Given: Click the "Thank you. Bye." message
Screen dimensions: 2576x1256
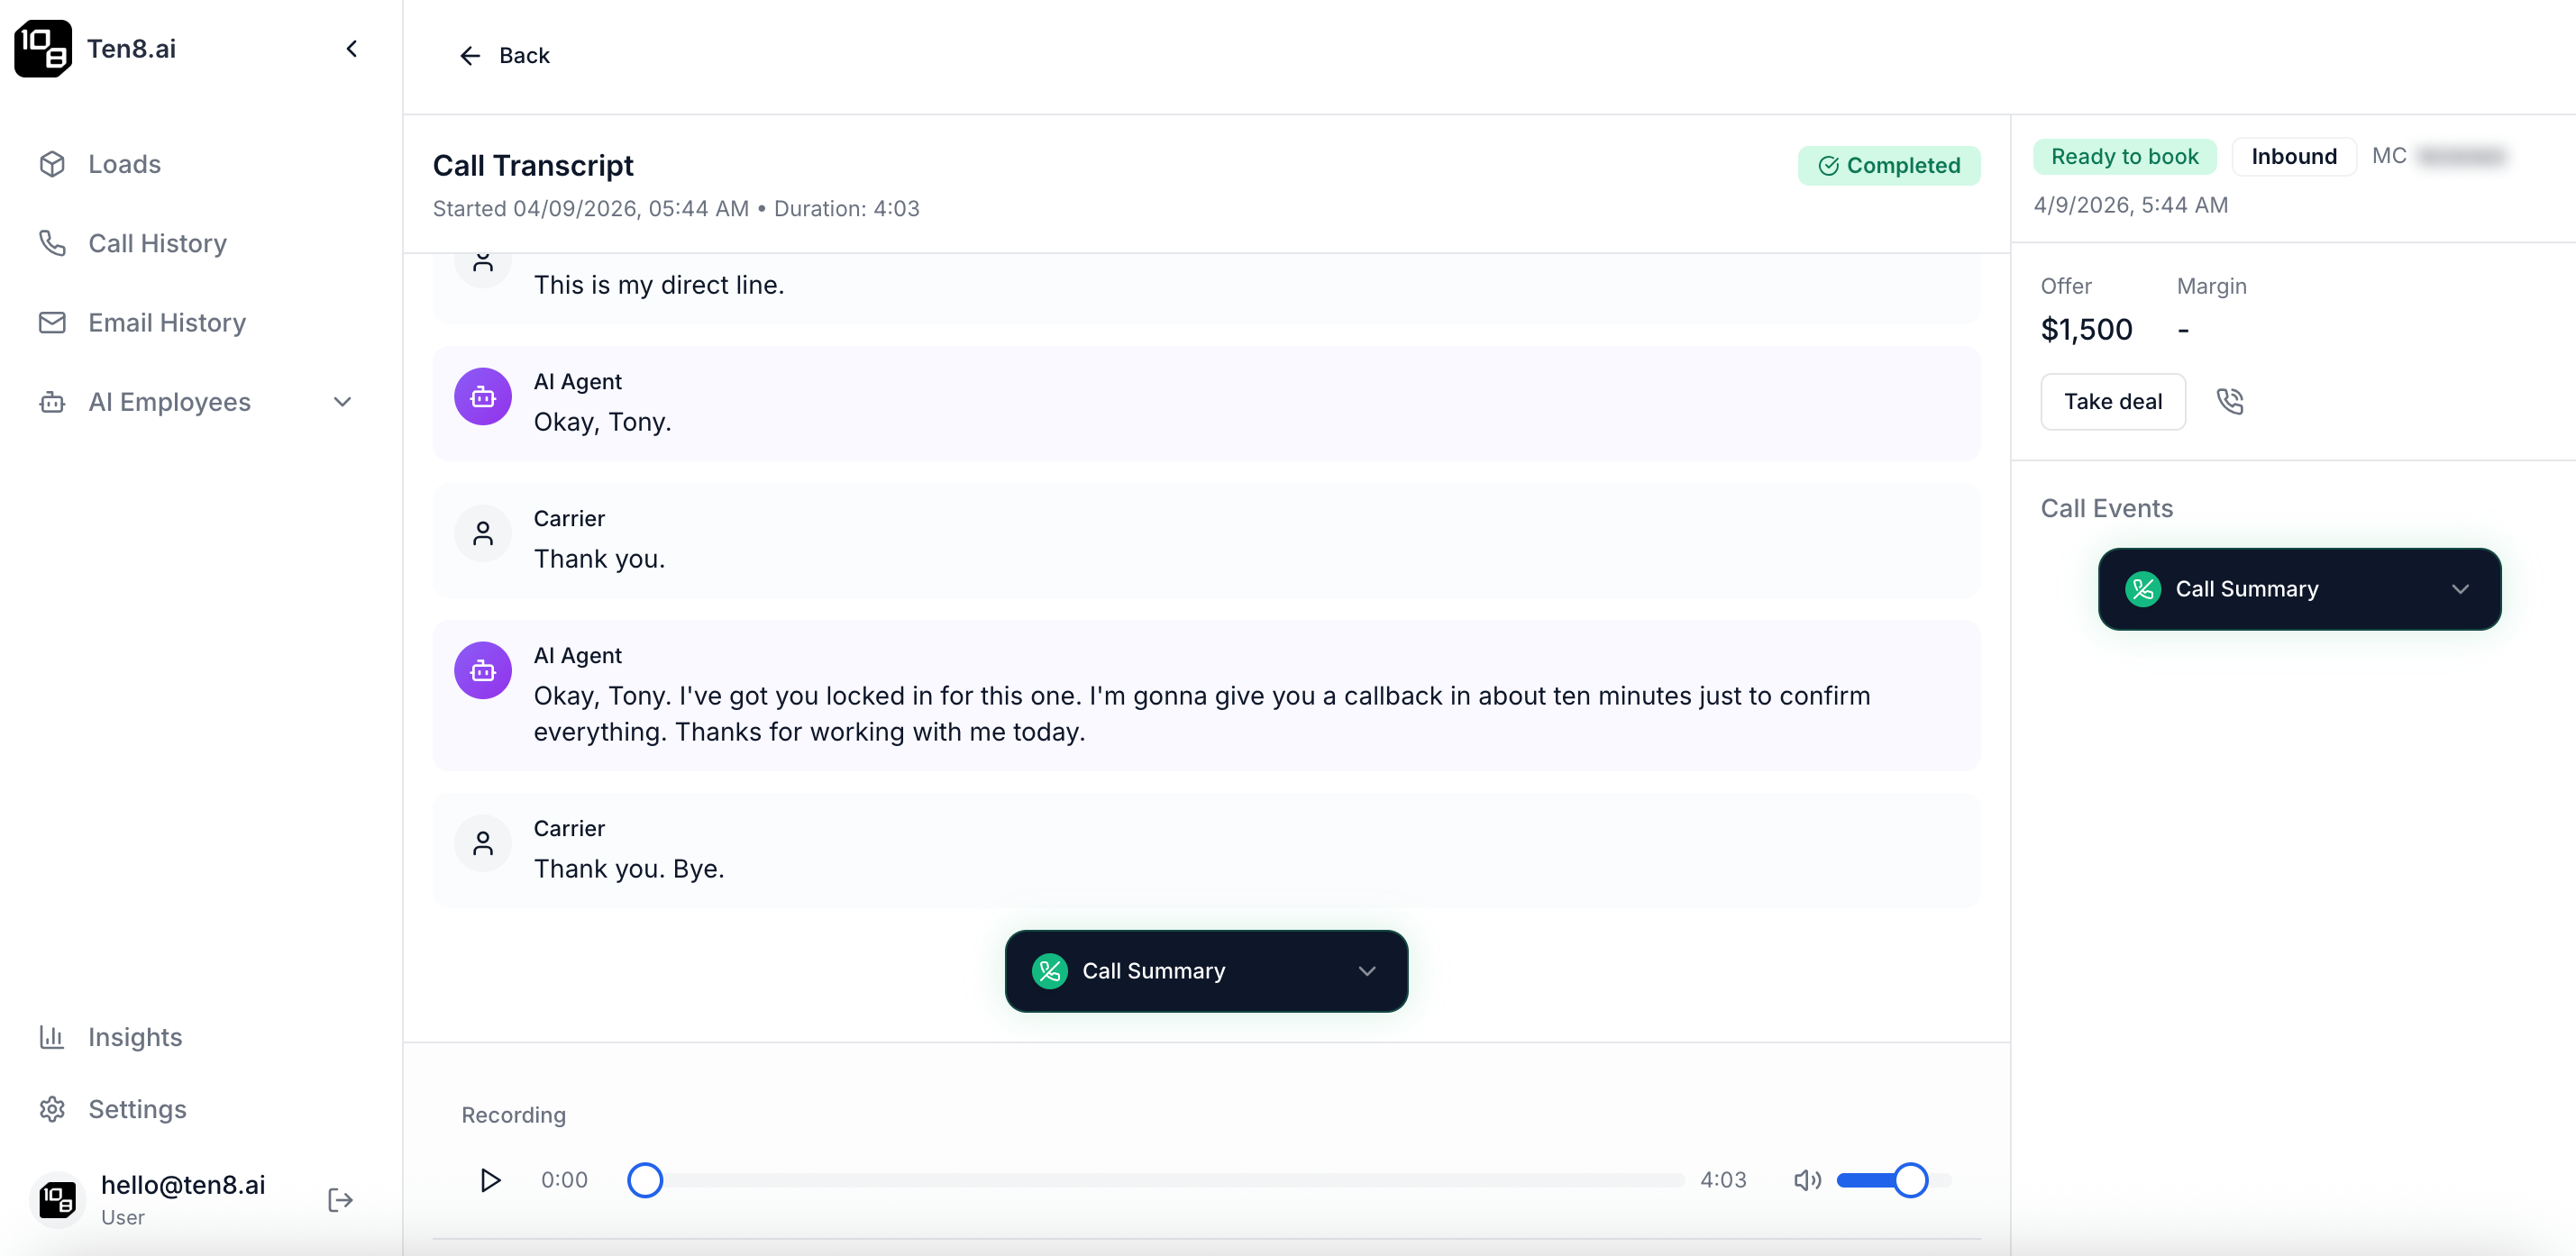Looking at the screenshot, I should tap(629, 869).
